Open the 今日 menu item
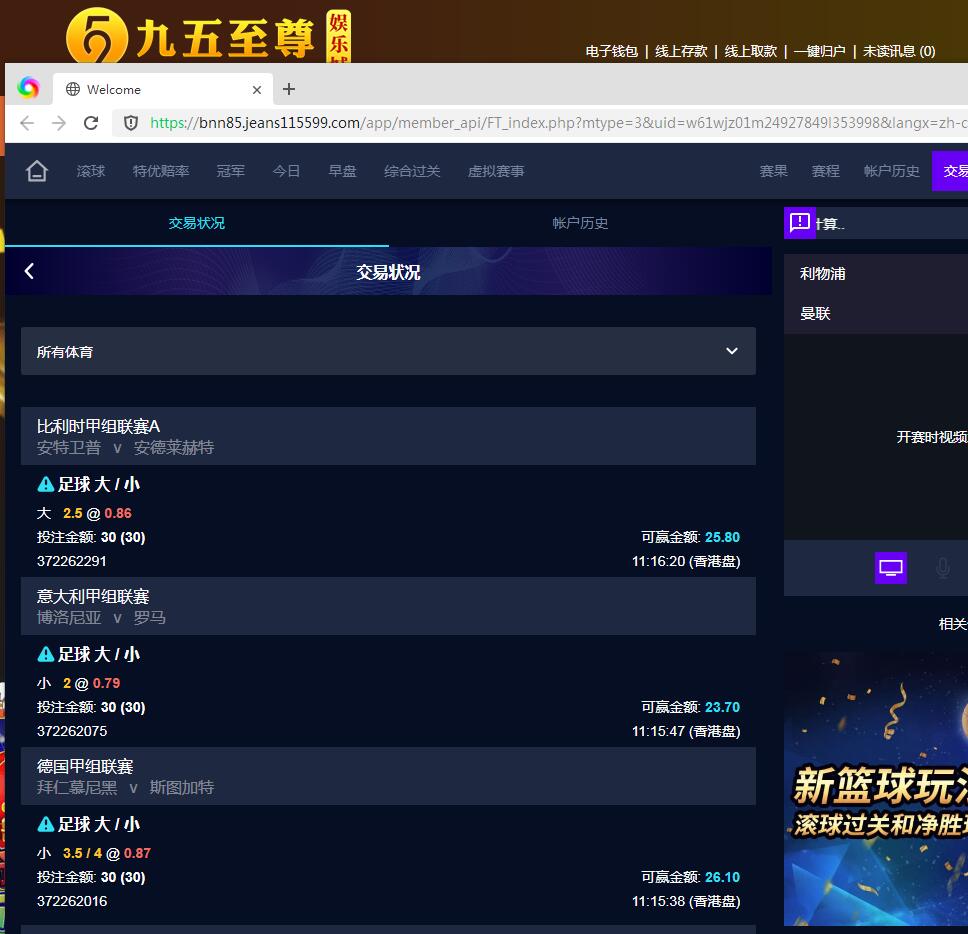This screenshot has height=934, width=968. pos(286,171)
